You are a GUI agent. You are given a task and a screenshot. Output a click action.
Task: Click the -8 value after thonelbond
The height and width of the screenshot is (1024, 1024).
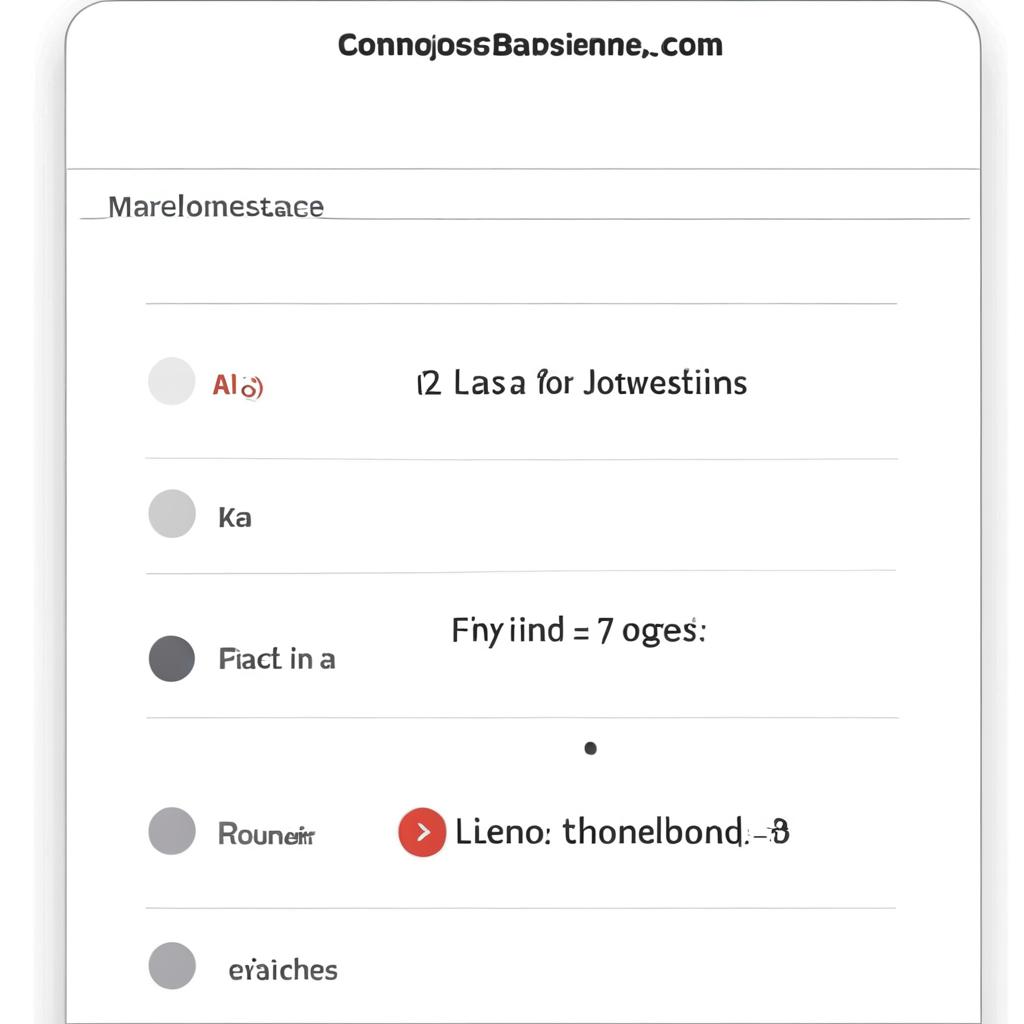[771, 833]
